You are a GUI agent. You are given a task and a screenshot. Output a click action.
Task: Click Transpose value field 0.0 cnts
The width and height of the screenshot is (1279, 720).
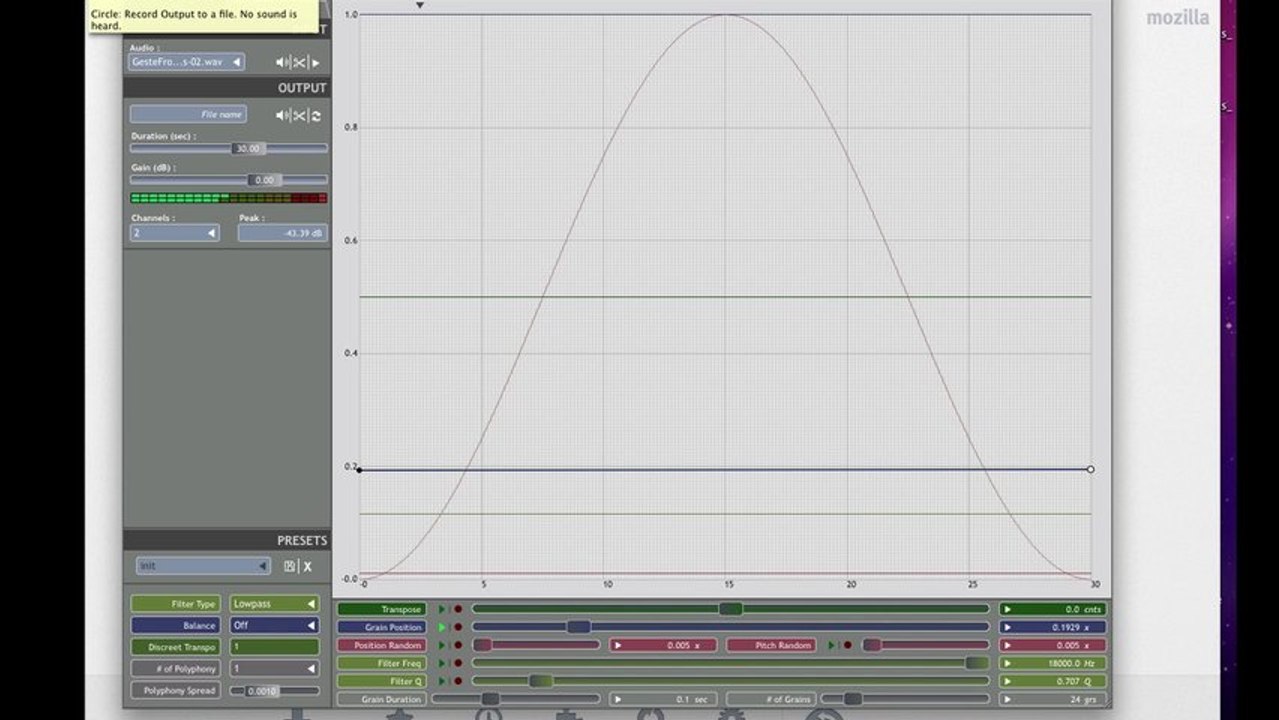pyautogui.click(x=1052, y=609)
